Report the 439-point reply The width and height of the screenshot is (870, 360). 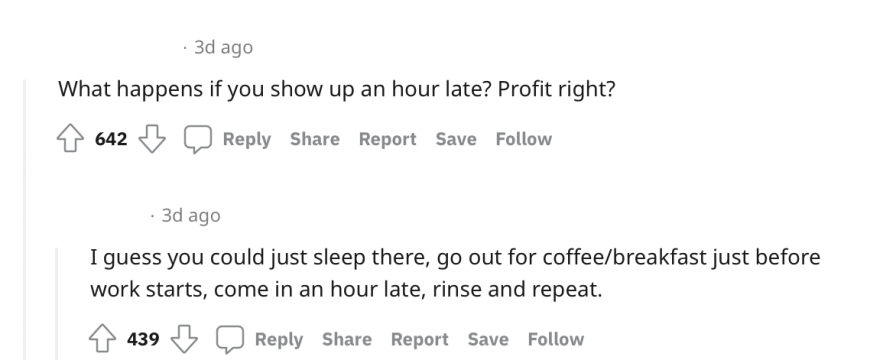tap(419, 339)
